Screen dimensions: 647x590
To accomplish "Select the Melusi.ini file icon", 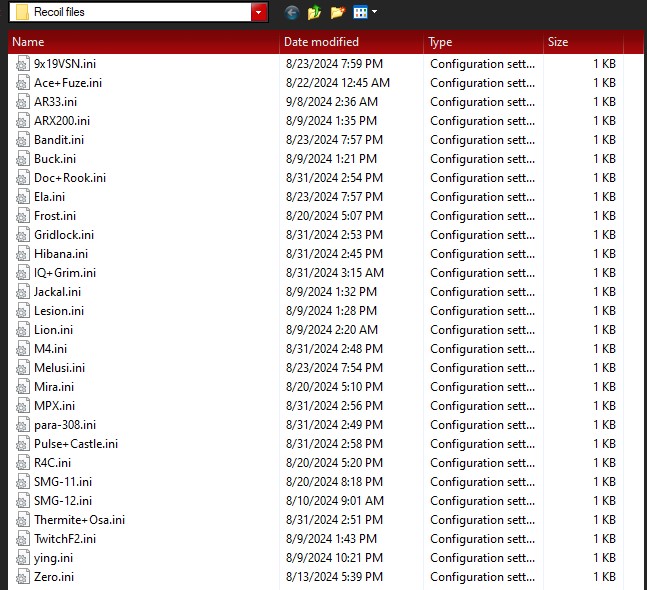I will point(23,367).
